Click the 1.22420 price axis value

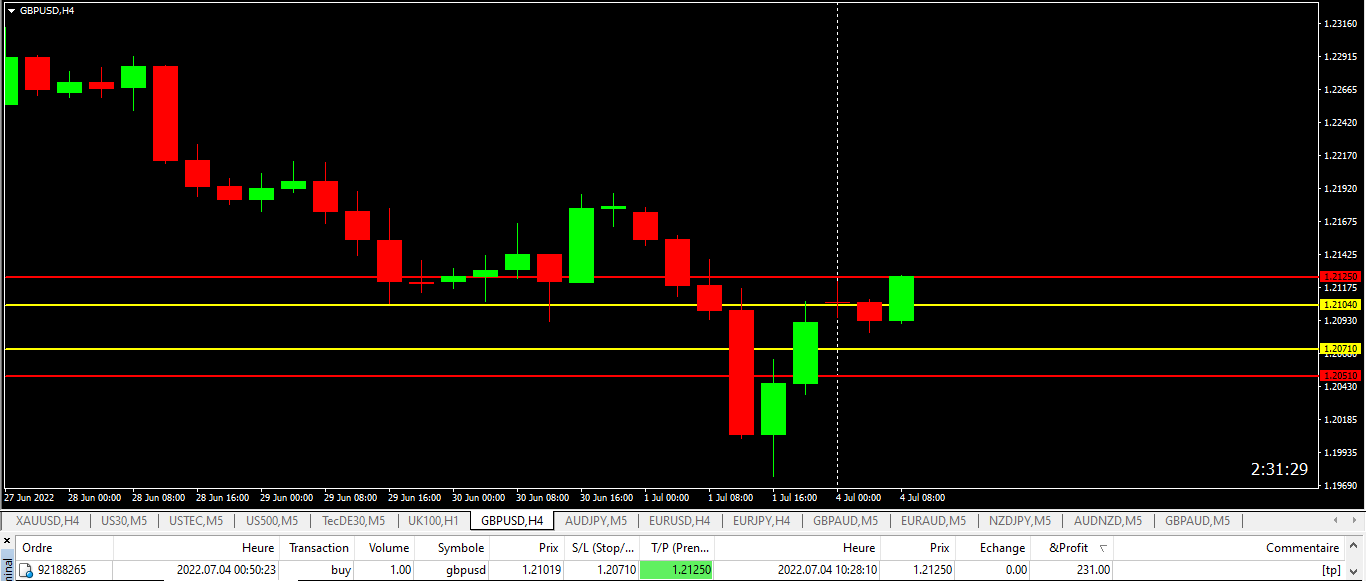pyautogui.click(x=1340, y=122)
